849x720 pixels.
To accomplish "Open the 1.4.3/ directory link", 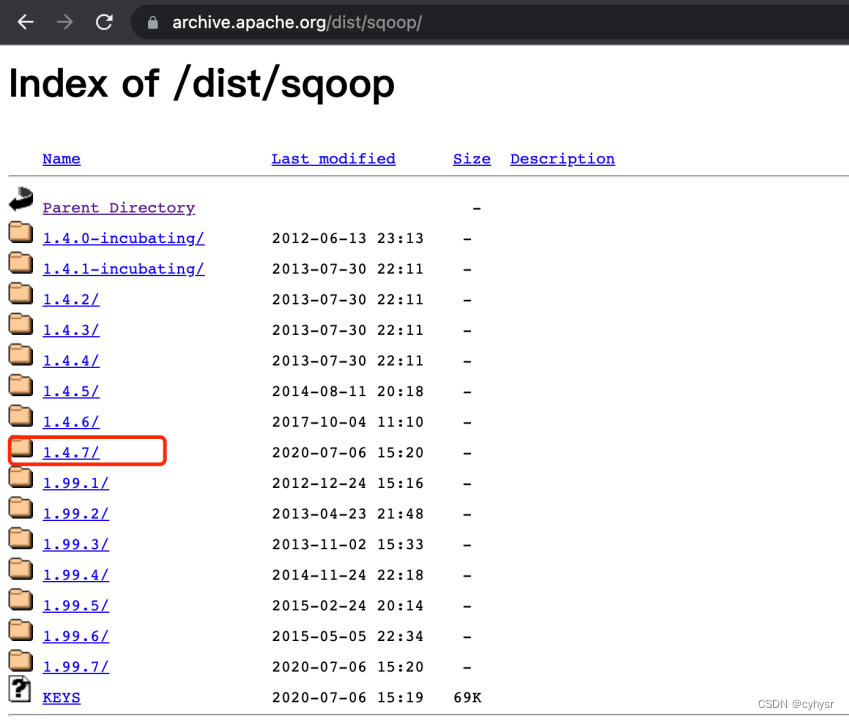I will pyautogui.click(x=71, y=330).
